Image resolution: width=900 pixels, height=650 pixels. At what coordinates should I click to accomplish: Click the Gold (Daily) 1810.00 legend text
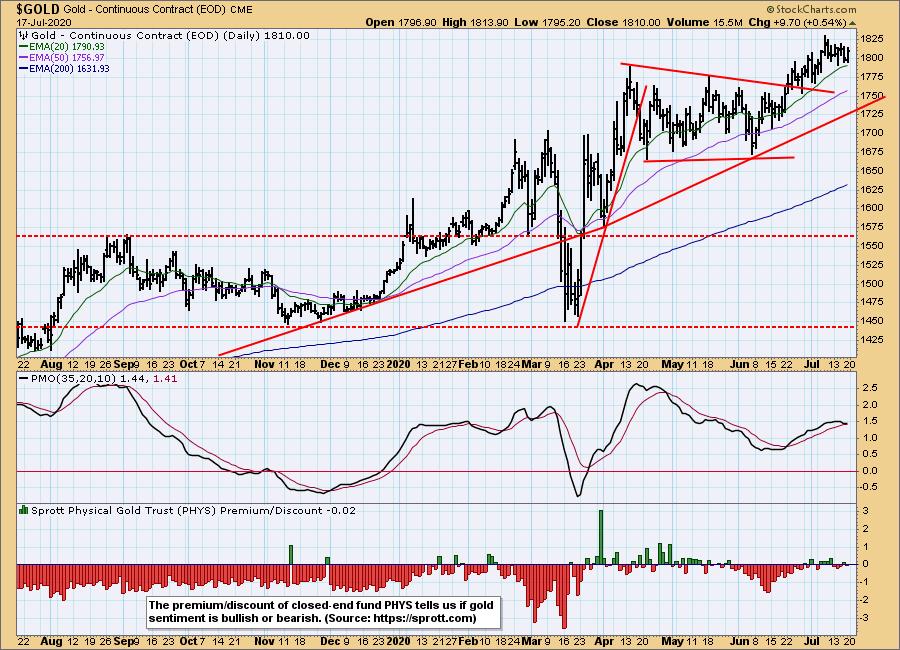pyautogui.click(x=170, y=36)
